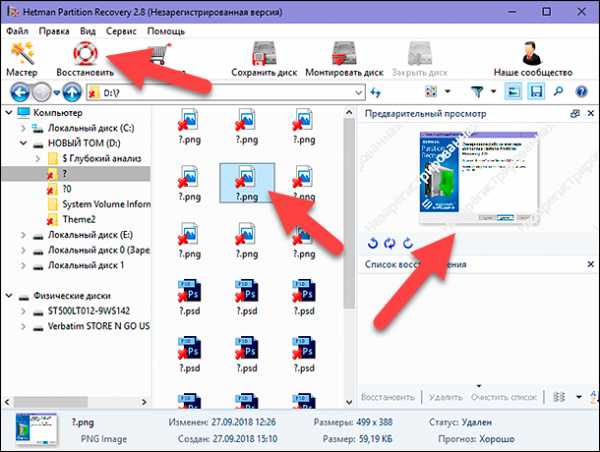This screenshot has height=452, width=600.
Task: Go back with the left arrow button
Action: [x=20, y=92]
